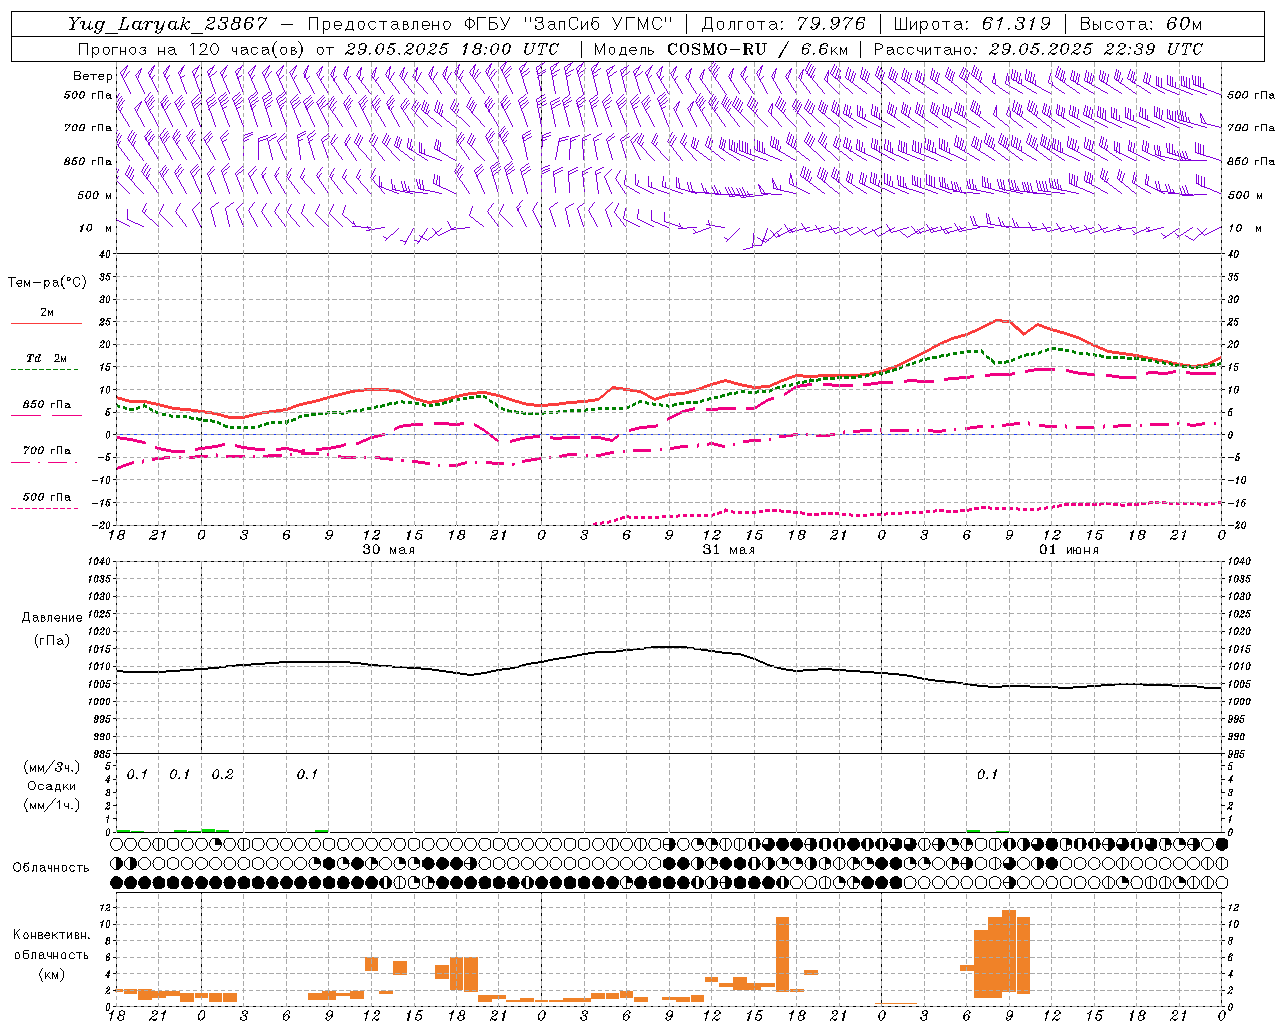This screenshot has width=1280, height=1024.
Task: Click the '0.1' precipitation value on 01 июня
Action: 987,775
